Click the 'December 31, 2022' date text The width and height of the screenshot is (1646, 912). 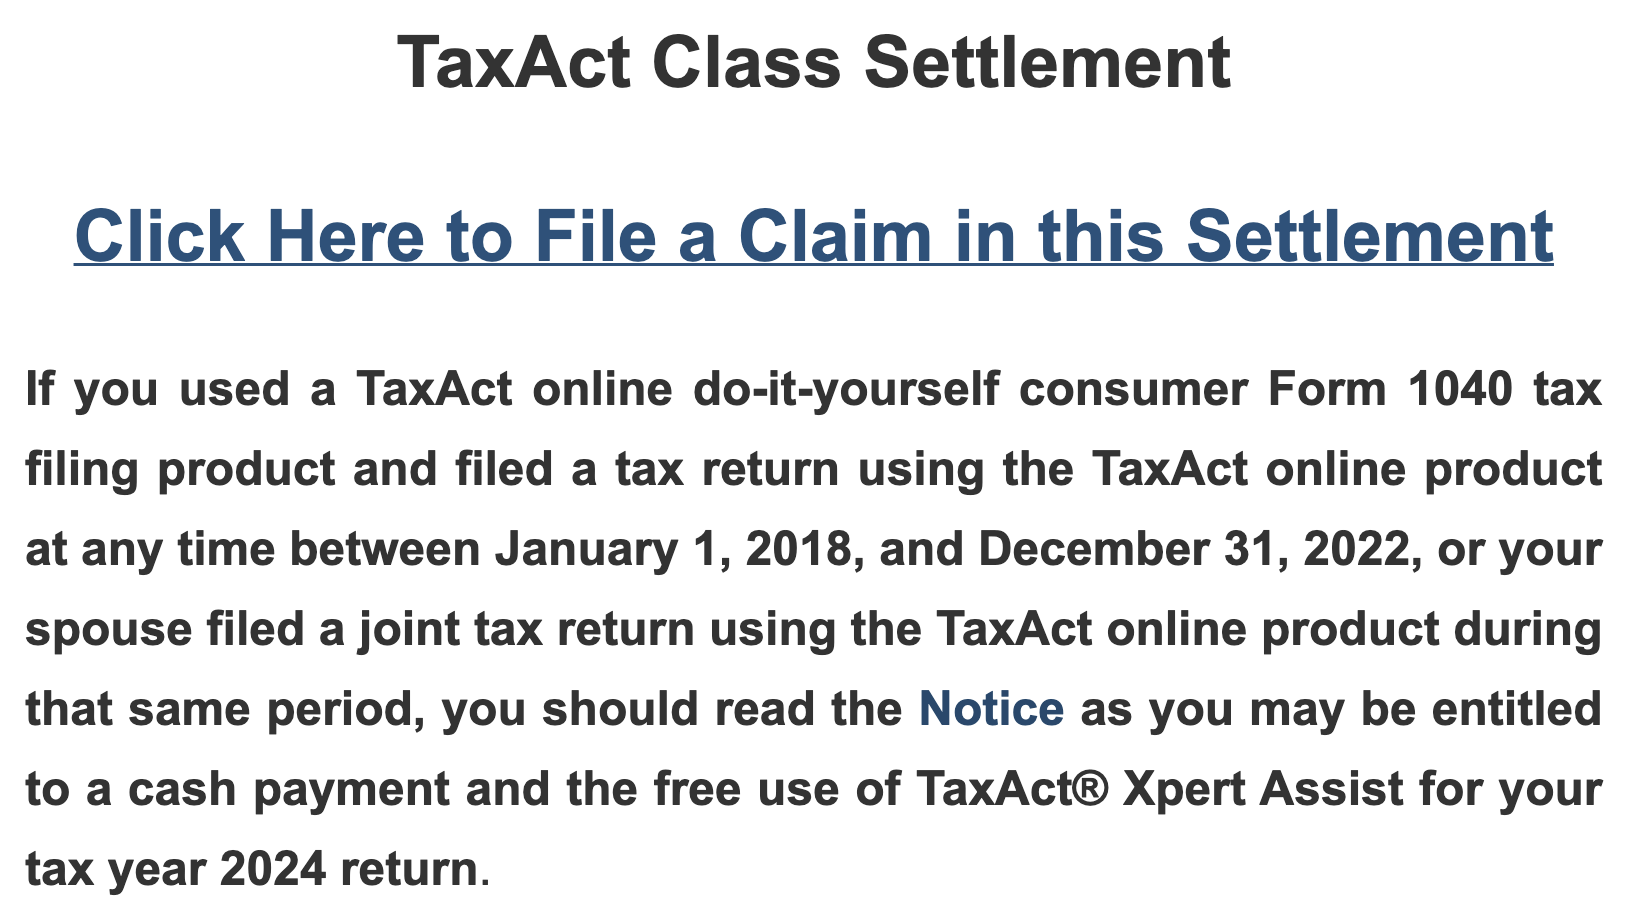coord(1190,549)
